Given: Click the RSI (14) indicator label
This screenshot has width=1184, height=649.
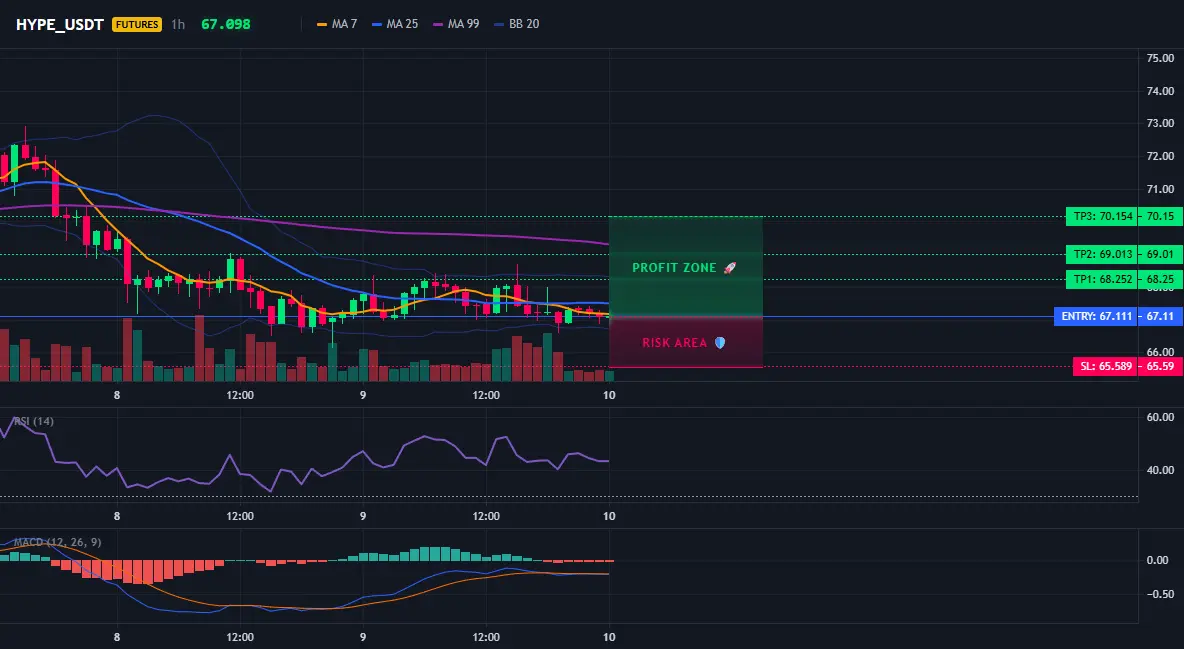Looking at the screenshot, I should pyautogui.click(x=33, y=422).
